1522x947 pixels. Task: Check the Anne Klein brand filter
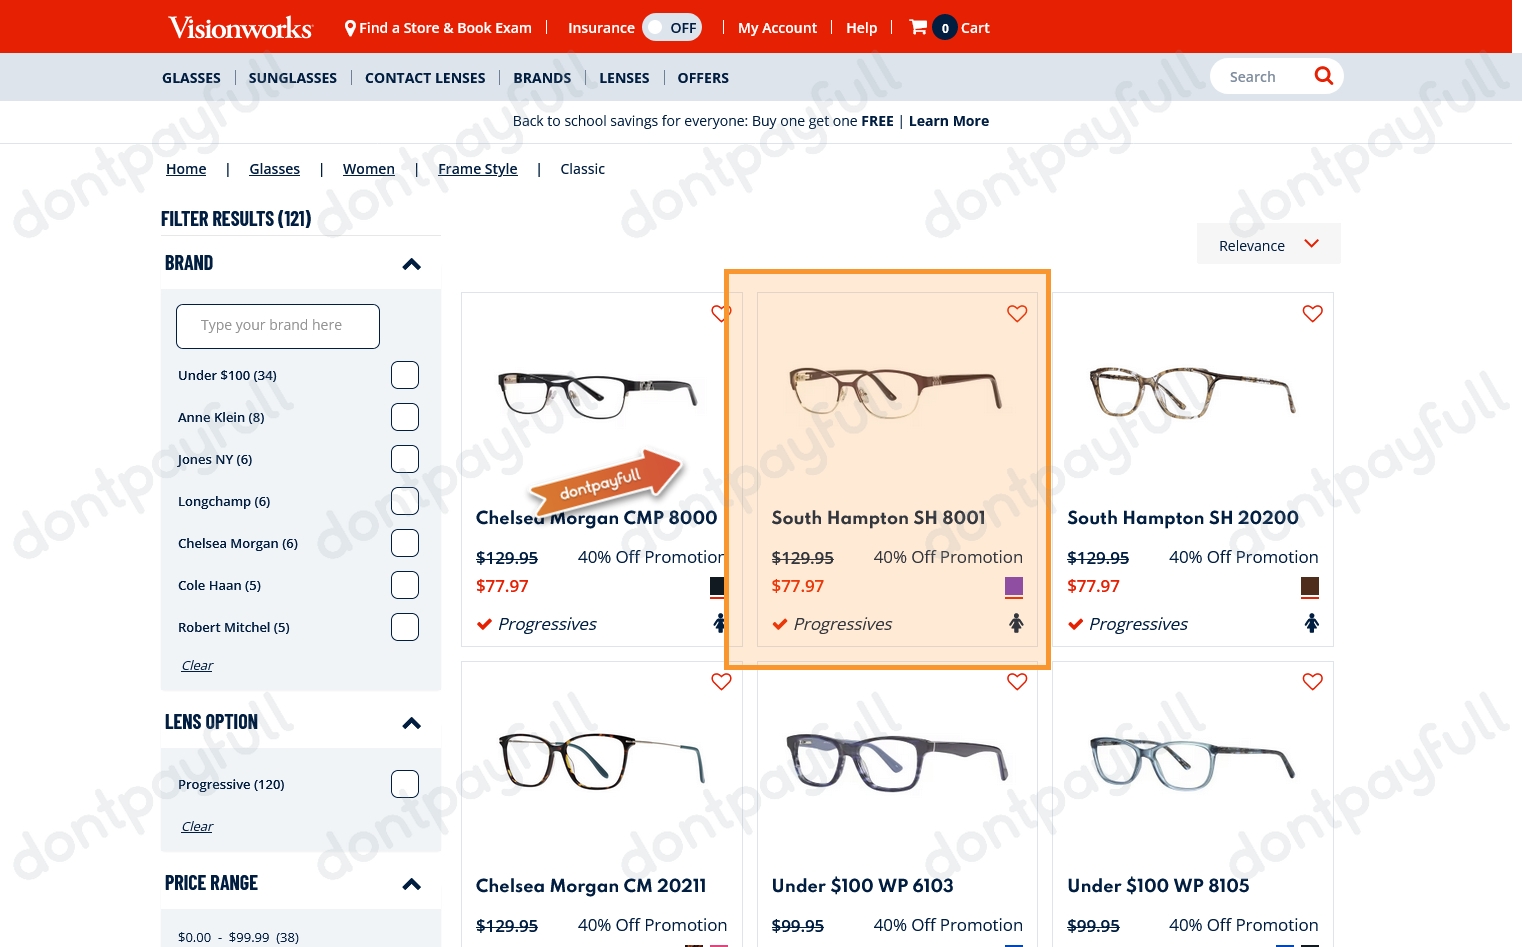tap(405, 417)
